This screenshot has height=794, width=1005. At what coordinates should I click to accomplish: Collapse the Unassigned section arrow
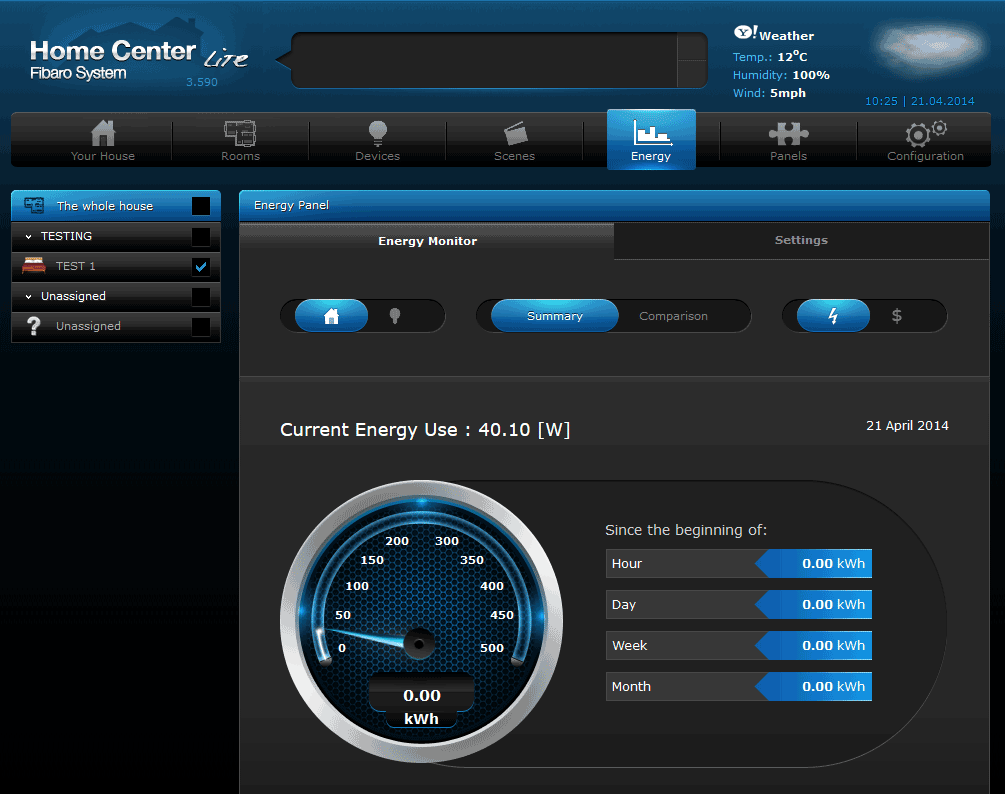click(x=28, y=297)
